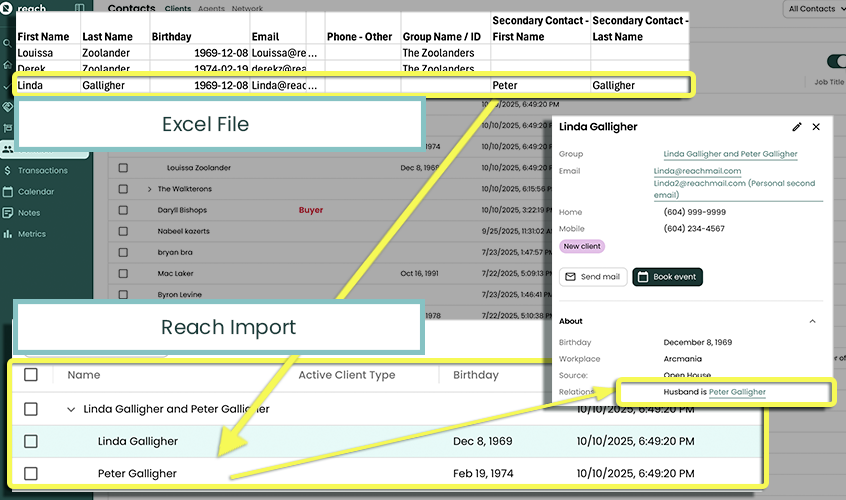The width and height of the screenshot is (846, 500).
Task: Collapse the About section chevron
Action: 812,321
